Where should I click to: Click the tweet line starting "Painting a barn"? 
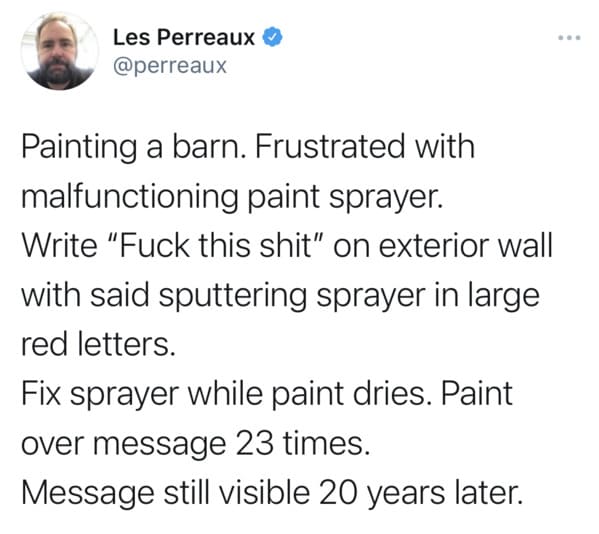(x=248, y=146)
